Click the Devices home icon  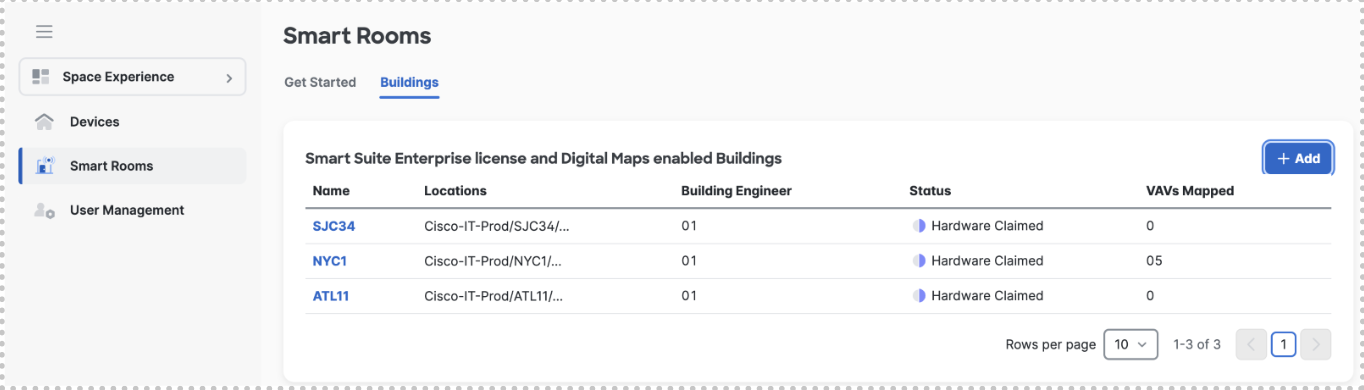point(44,122)
